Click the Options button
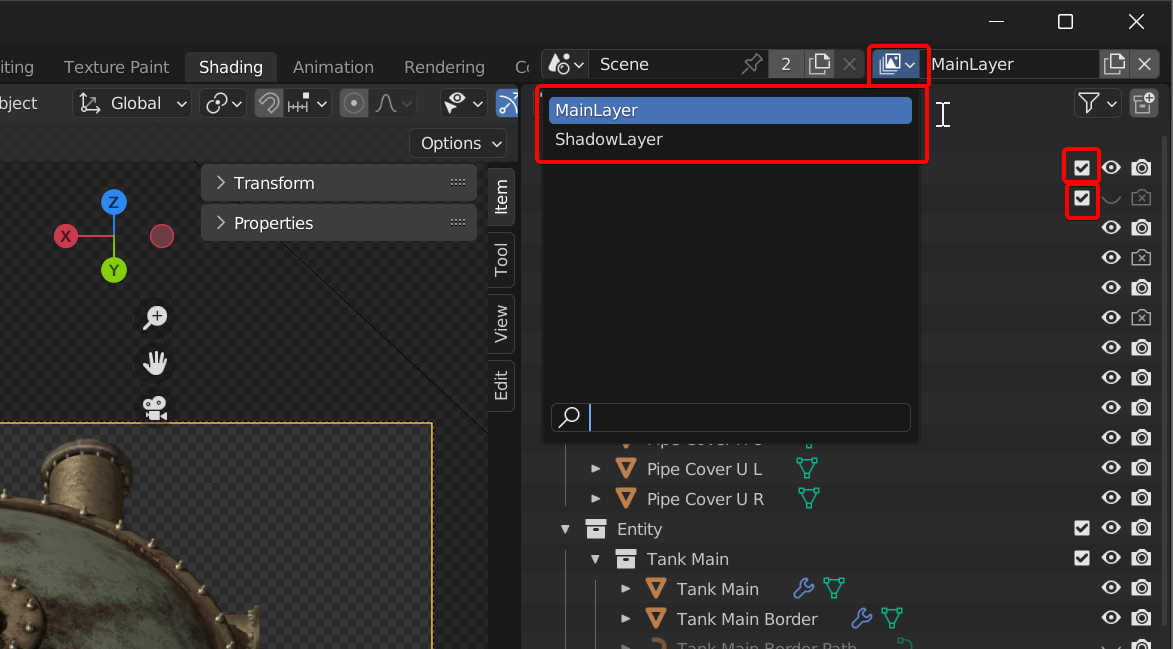This screenshot has height=649, width=1173. [461, 143]
